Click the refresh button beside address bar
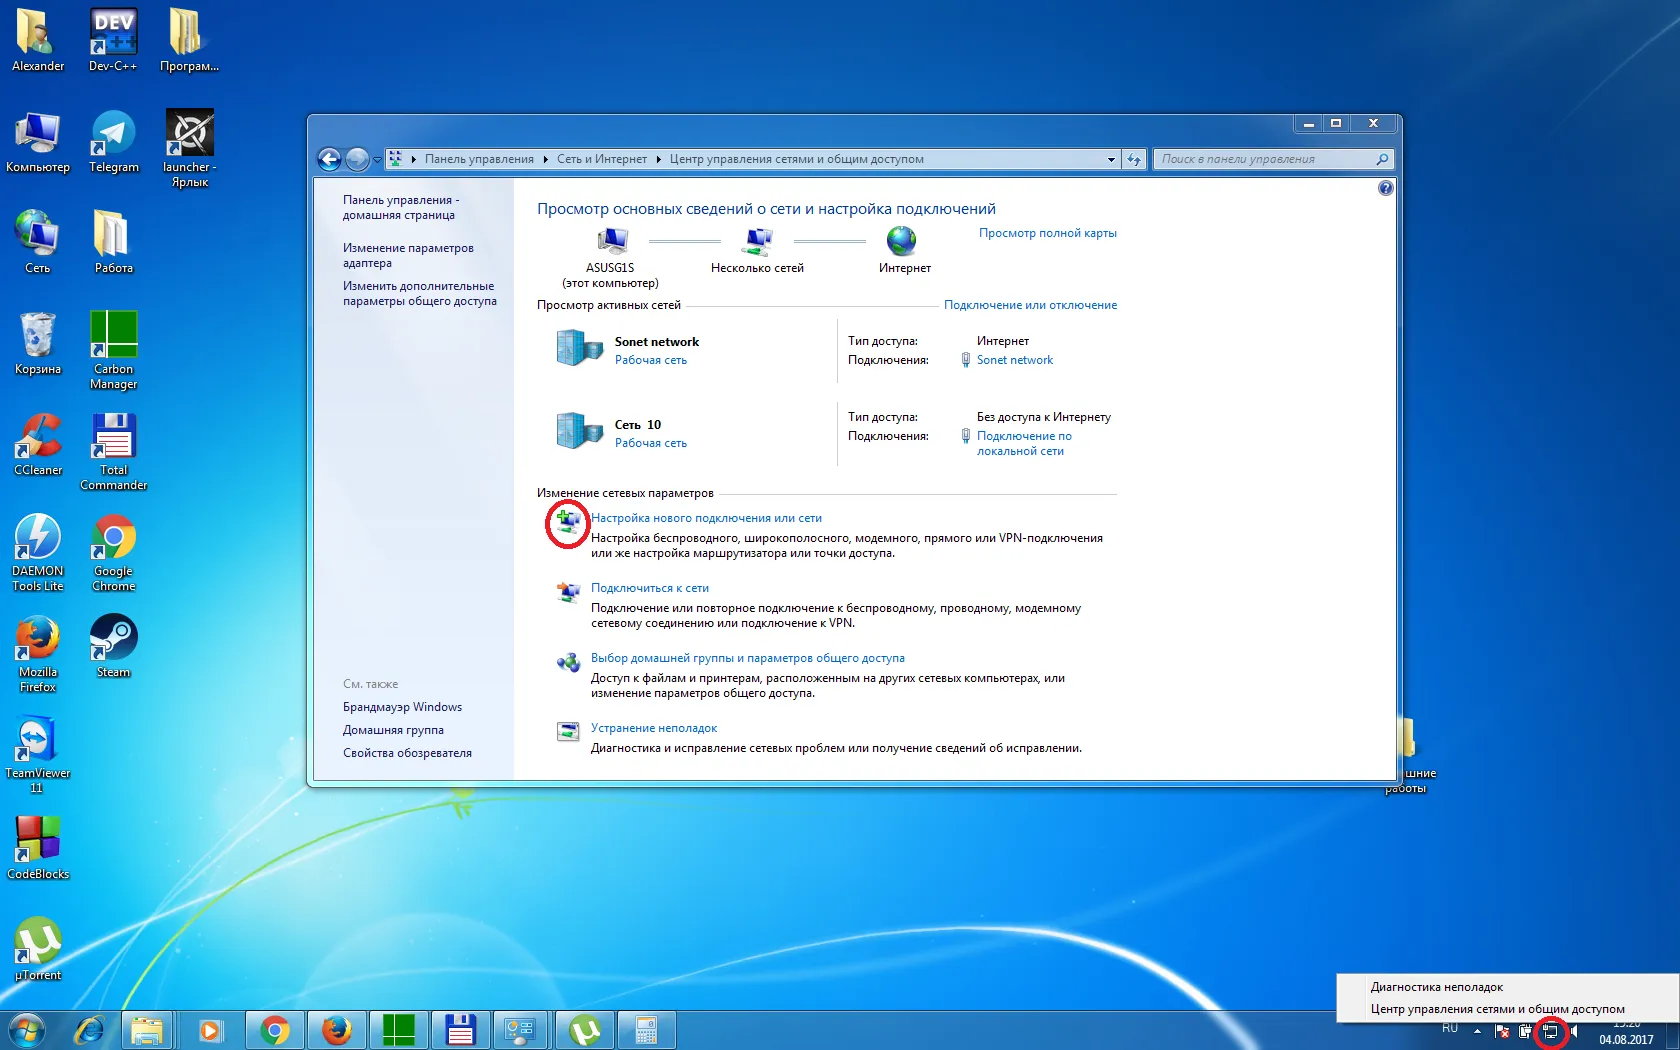 (x=1134, y=159)
